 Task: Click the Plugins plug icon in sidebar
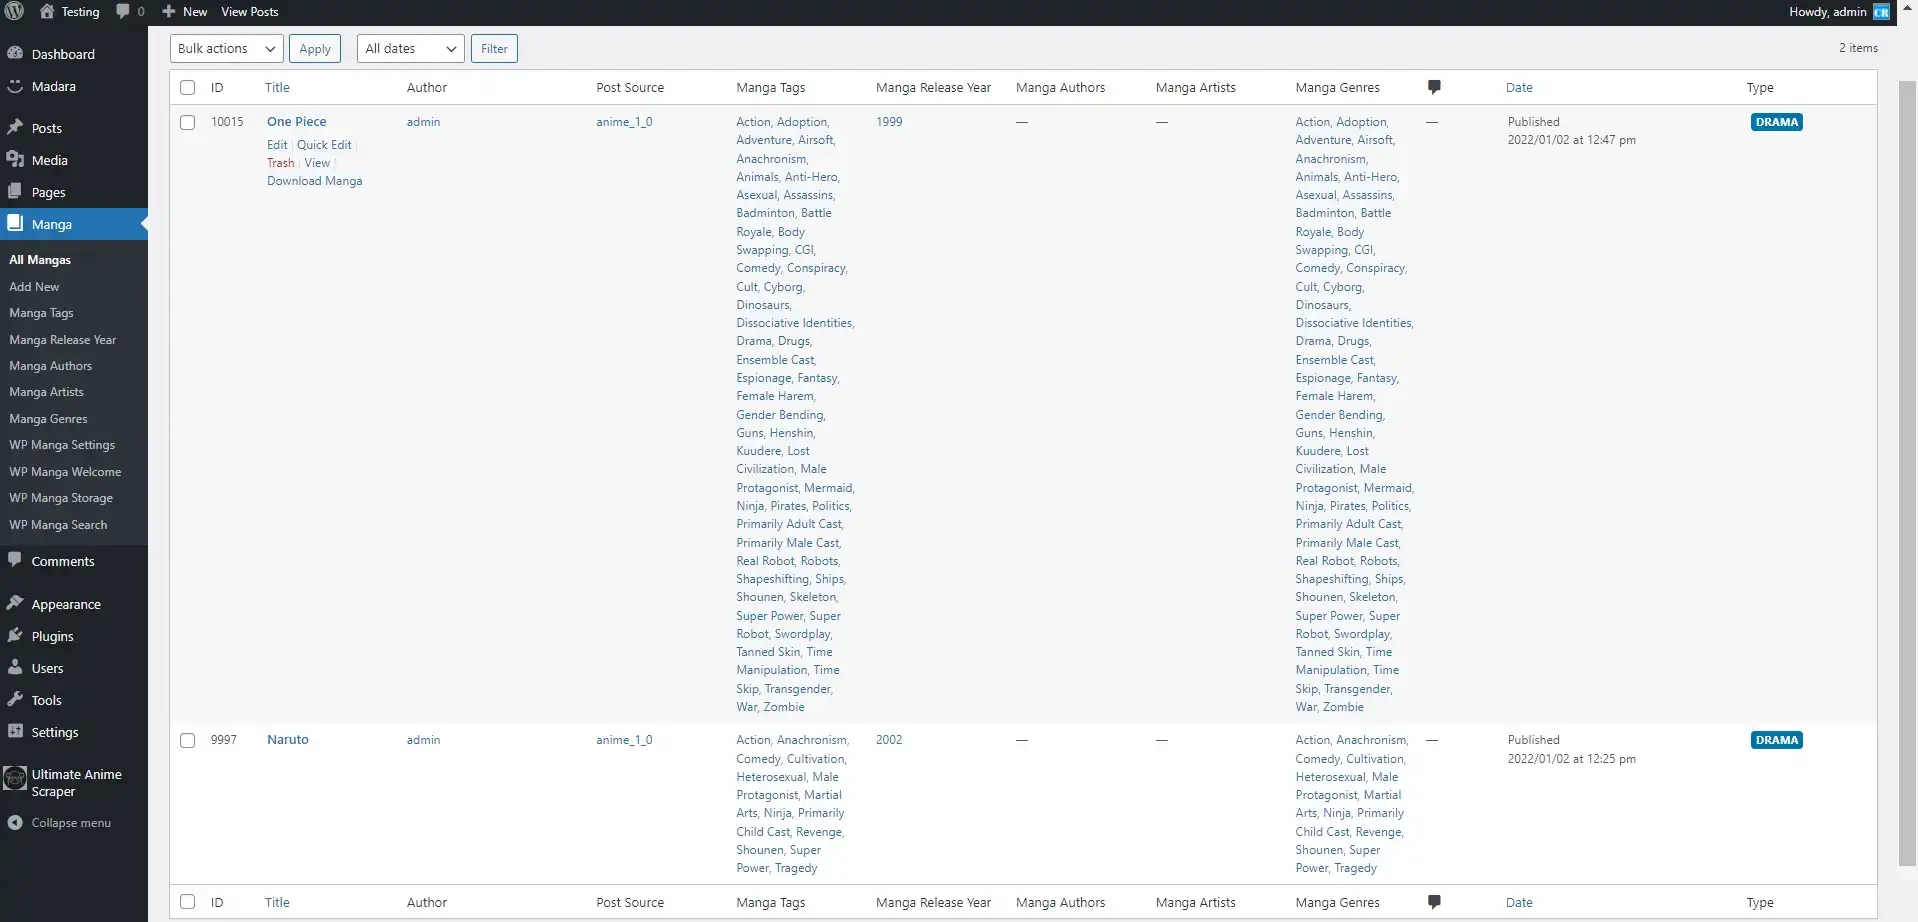coord(15,636)
